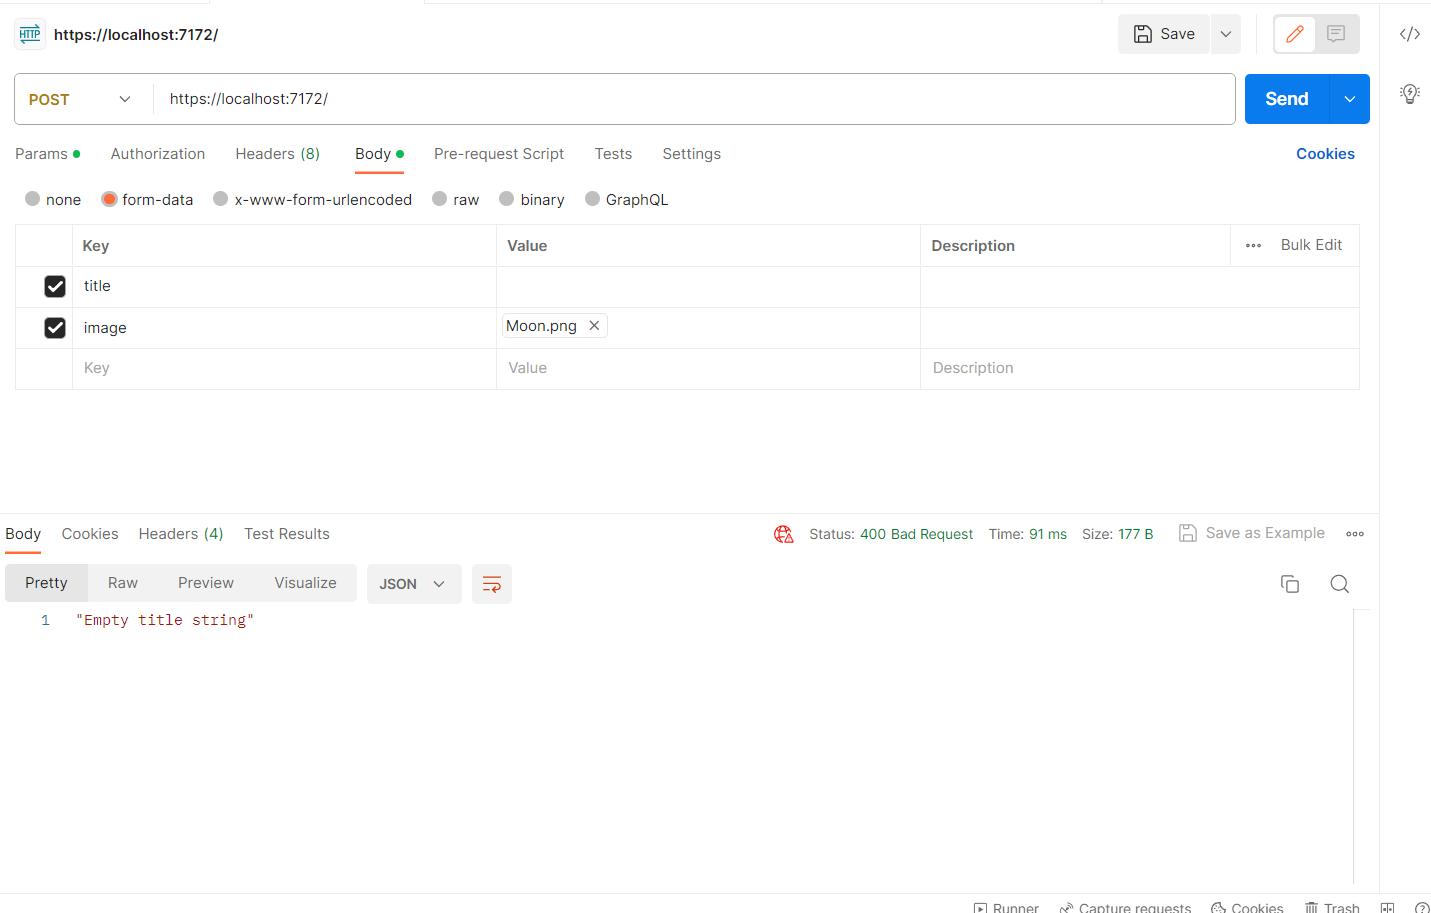This screenshot has width=1431, height=913.
Task: Change the JSON response format dropdown
Action: pyautogui.click(x=414, y=583)
